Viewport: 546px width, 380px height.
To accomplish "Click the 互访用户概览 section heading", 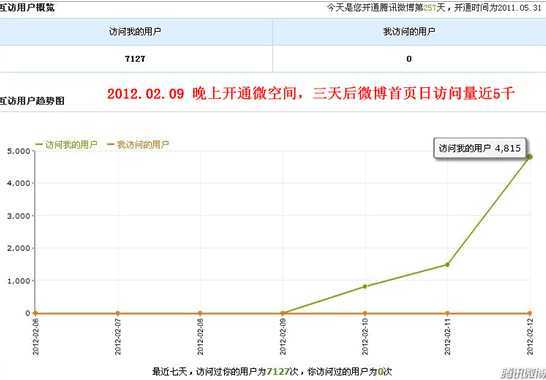I will point(27,7).
